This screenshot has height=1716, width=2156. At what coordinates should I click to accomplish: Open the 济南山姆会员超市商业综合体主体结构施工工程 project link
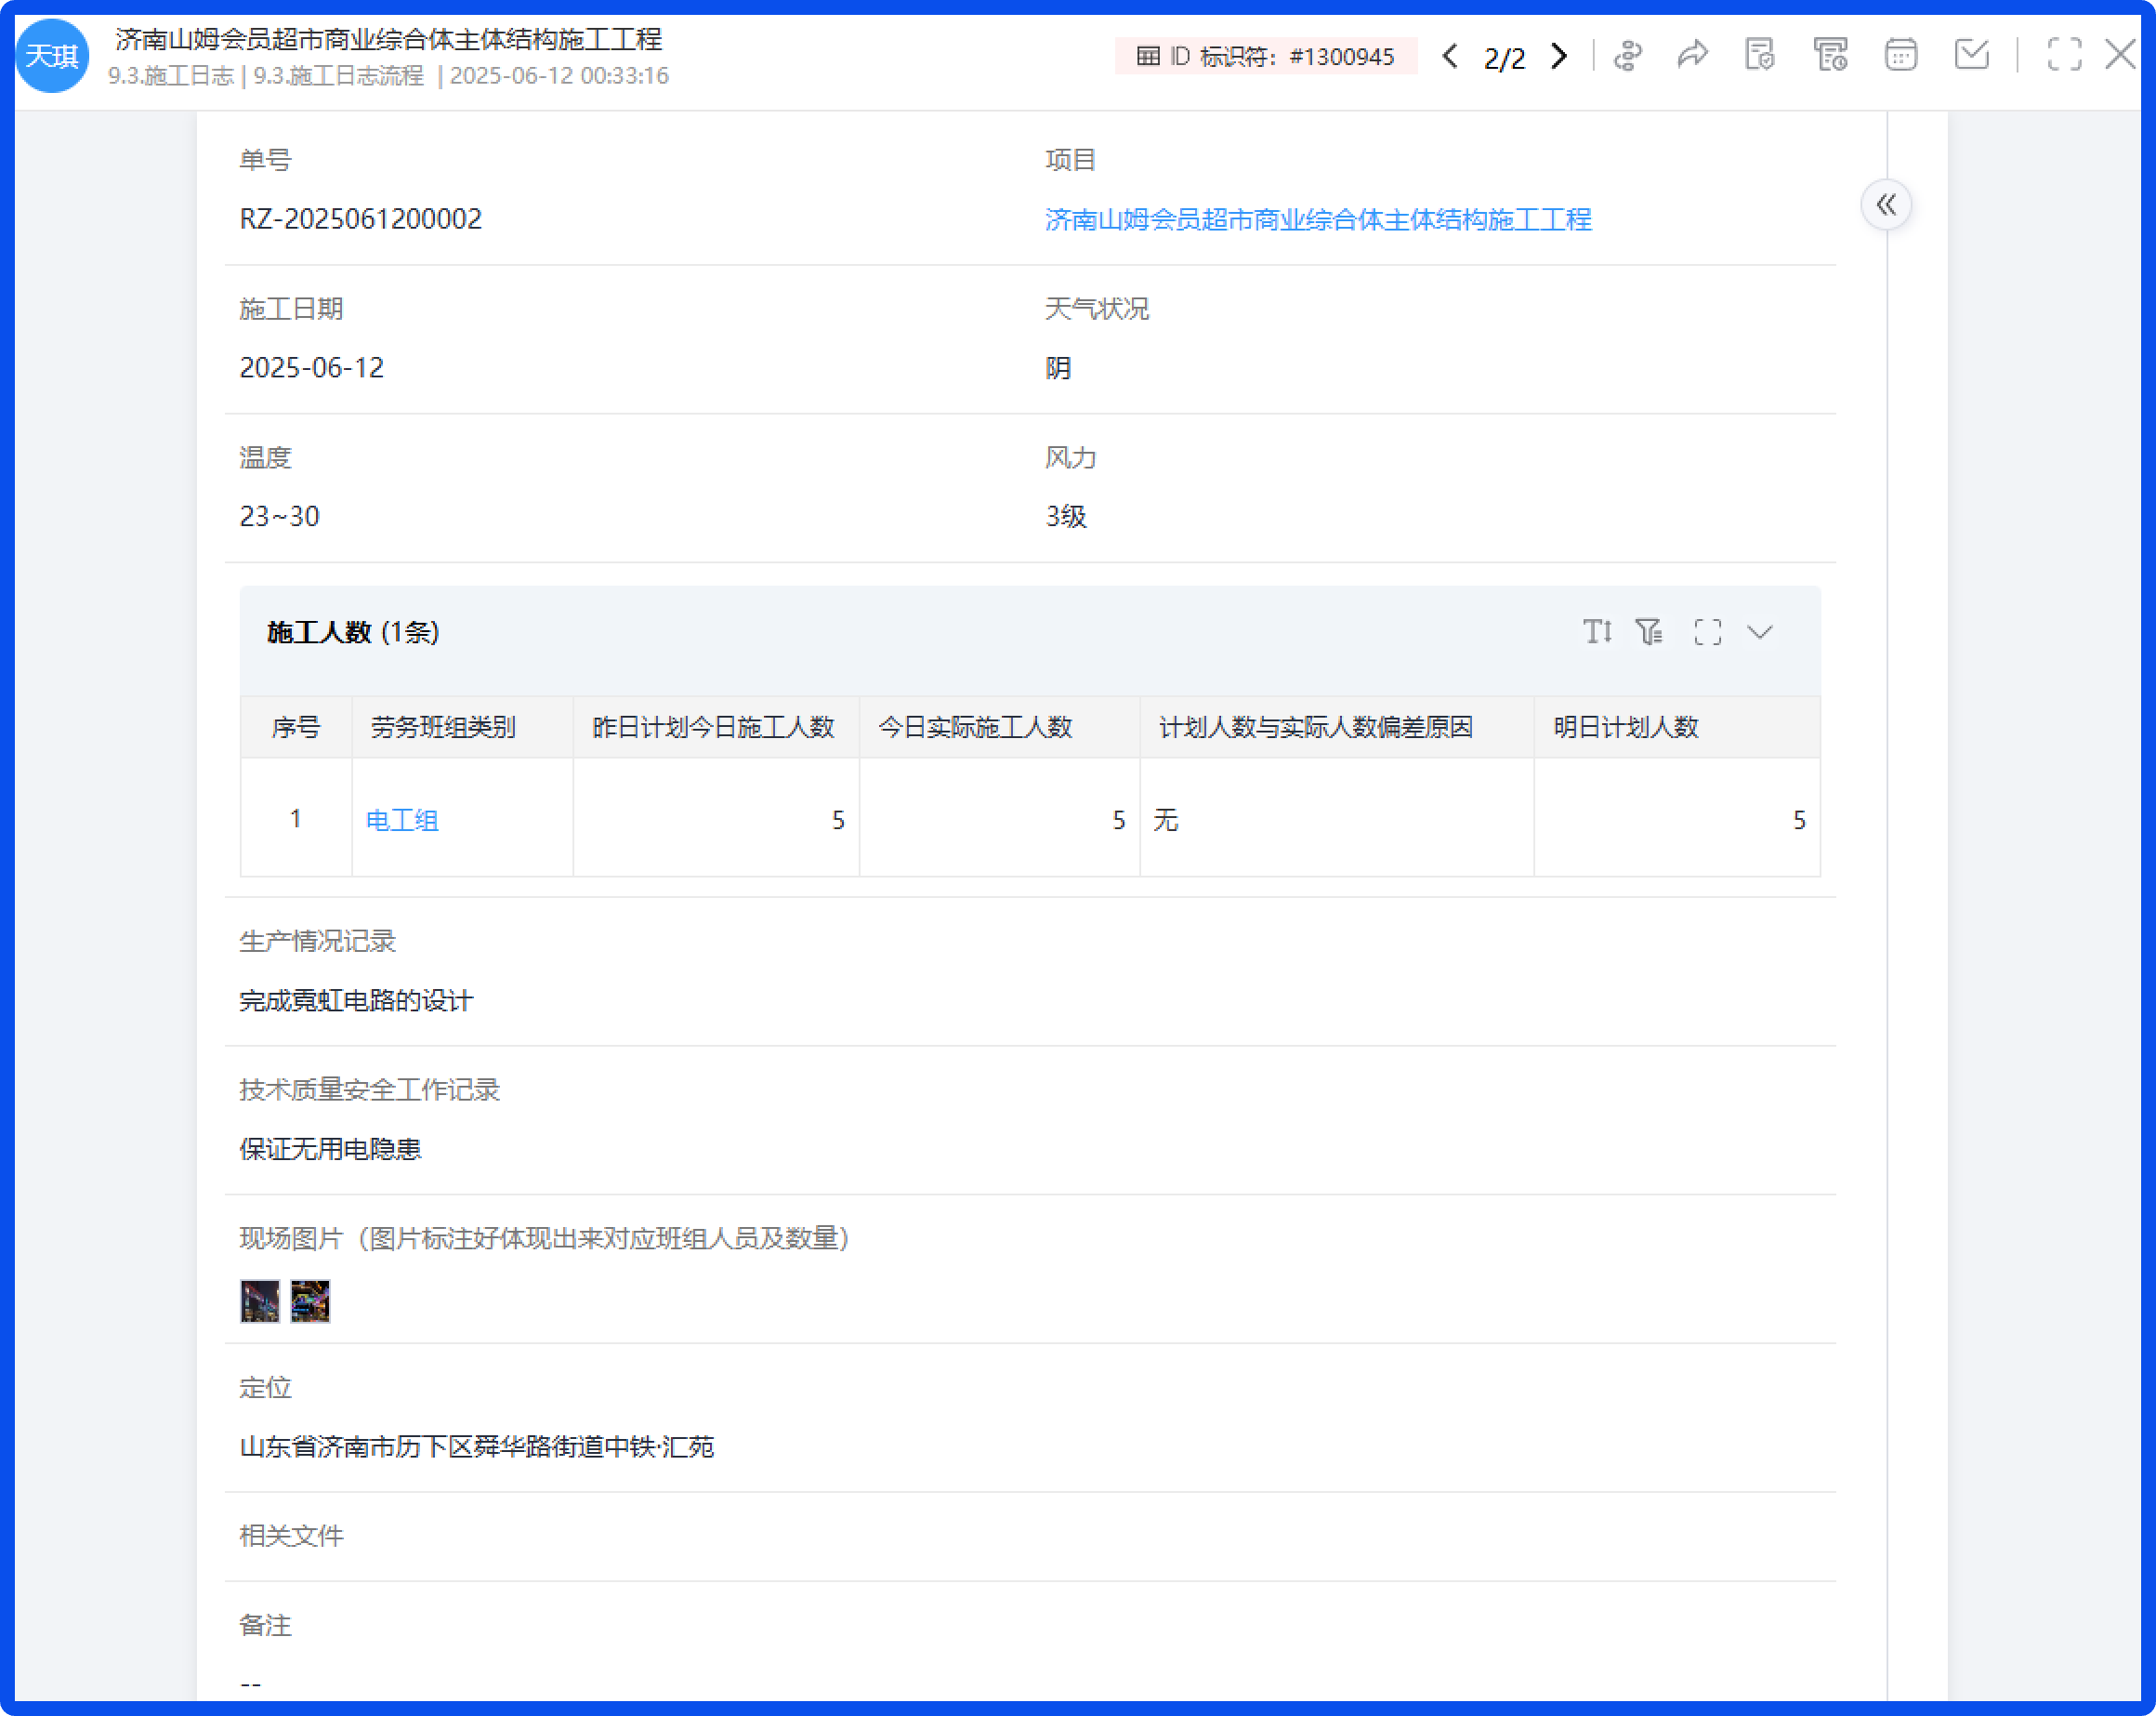click(1318, 220)
